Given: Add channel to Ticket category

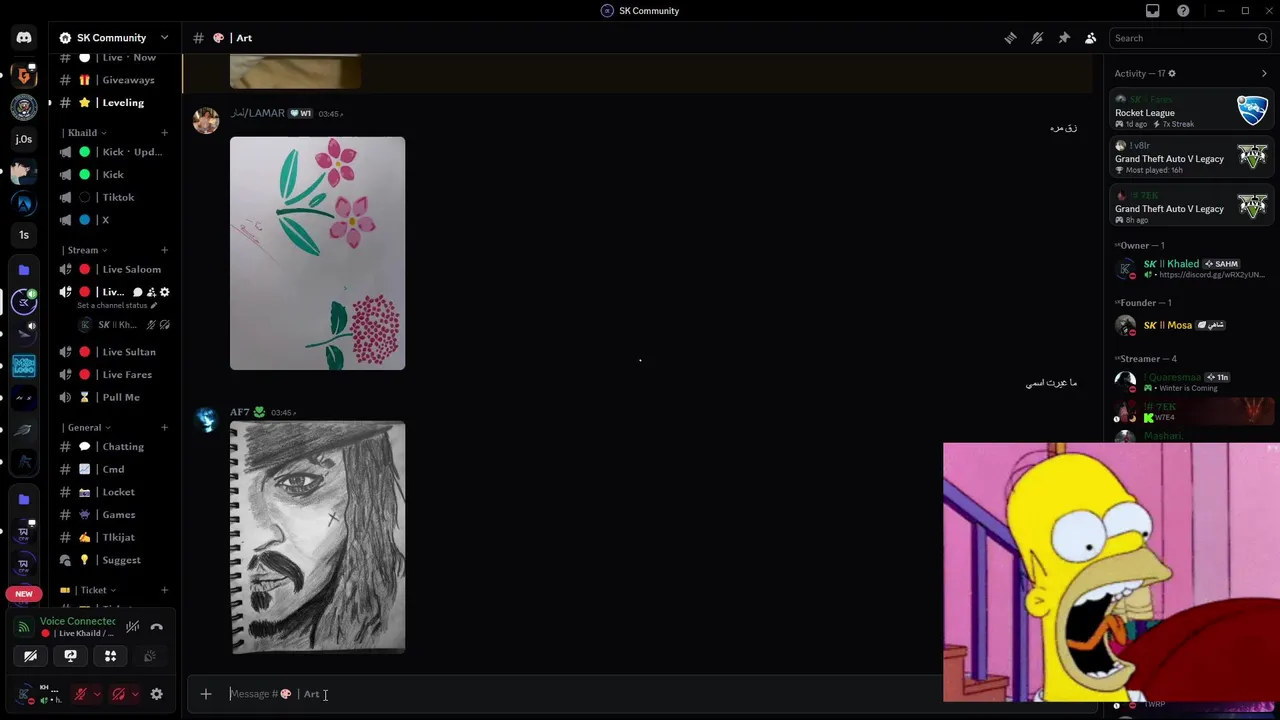Looking at the screenshot, I should pos(165,590).
